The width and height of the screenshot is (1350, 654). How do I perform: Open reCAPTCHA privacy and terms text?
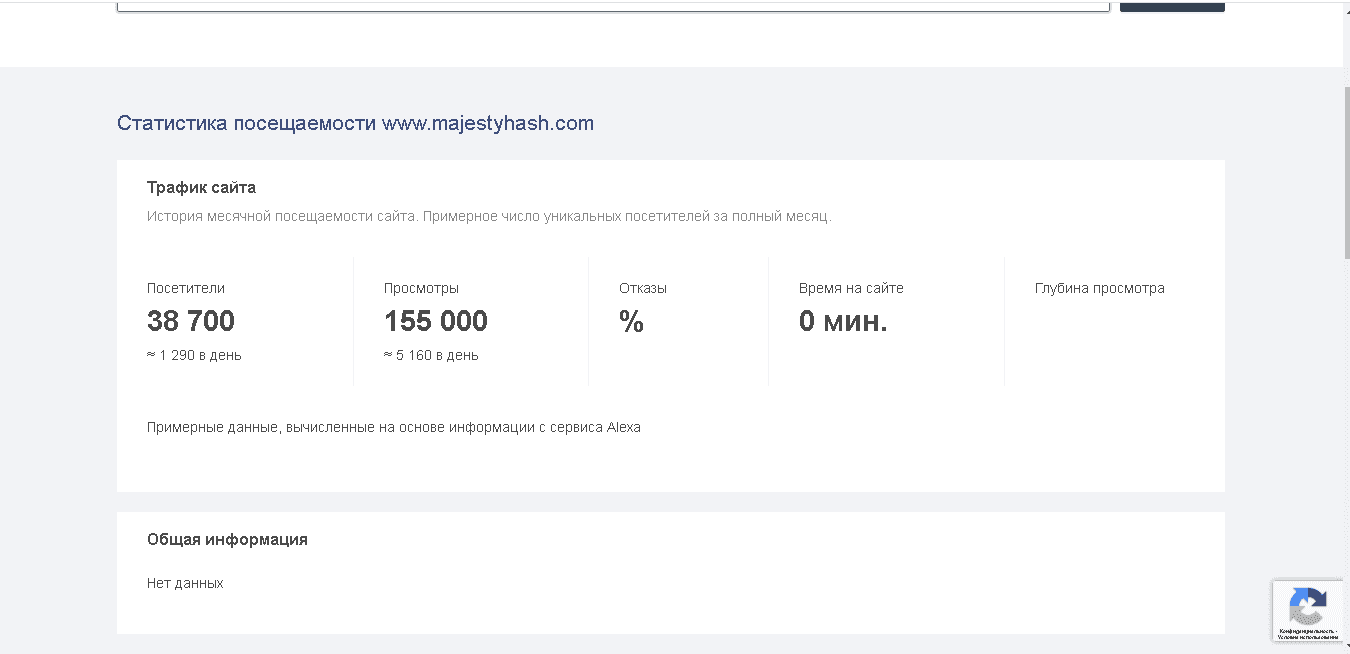tap(1308, 634)
